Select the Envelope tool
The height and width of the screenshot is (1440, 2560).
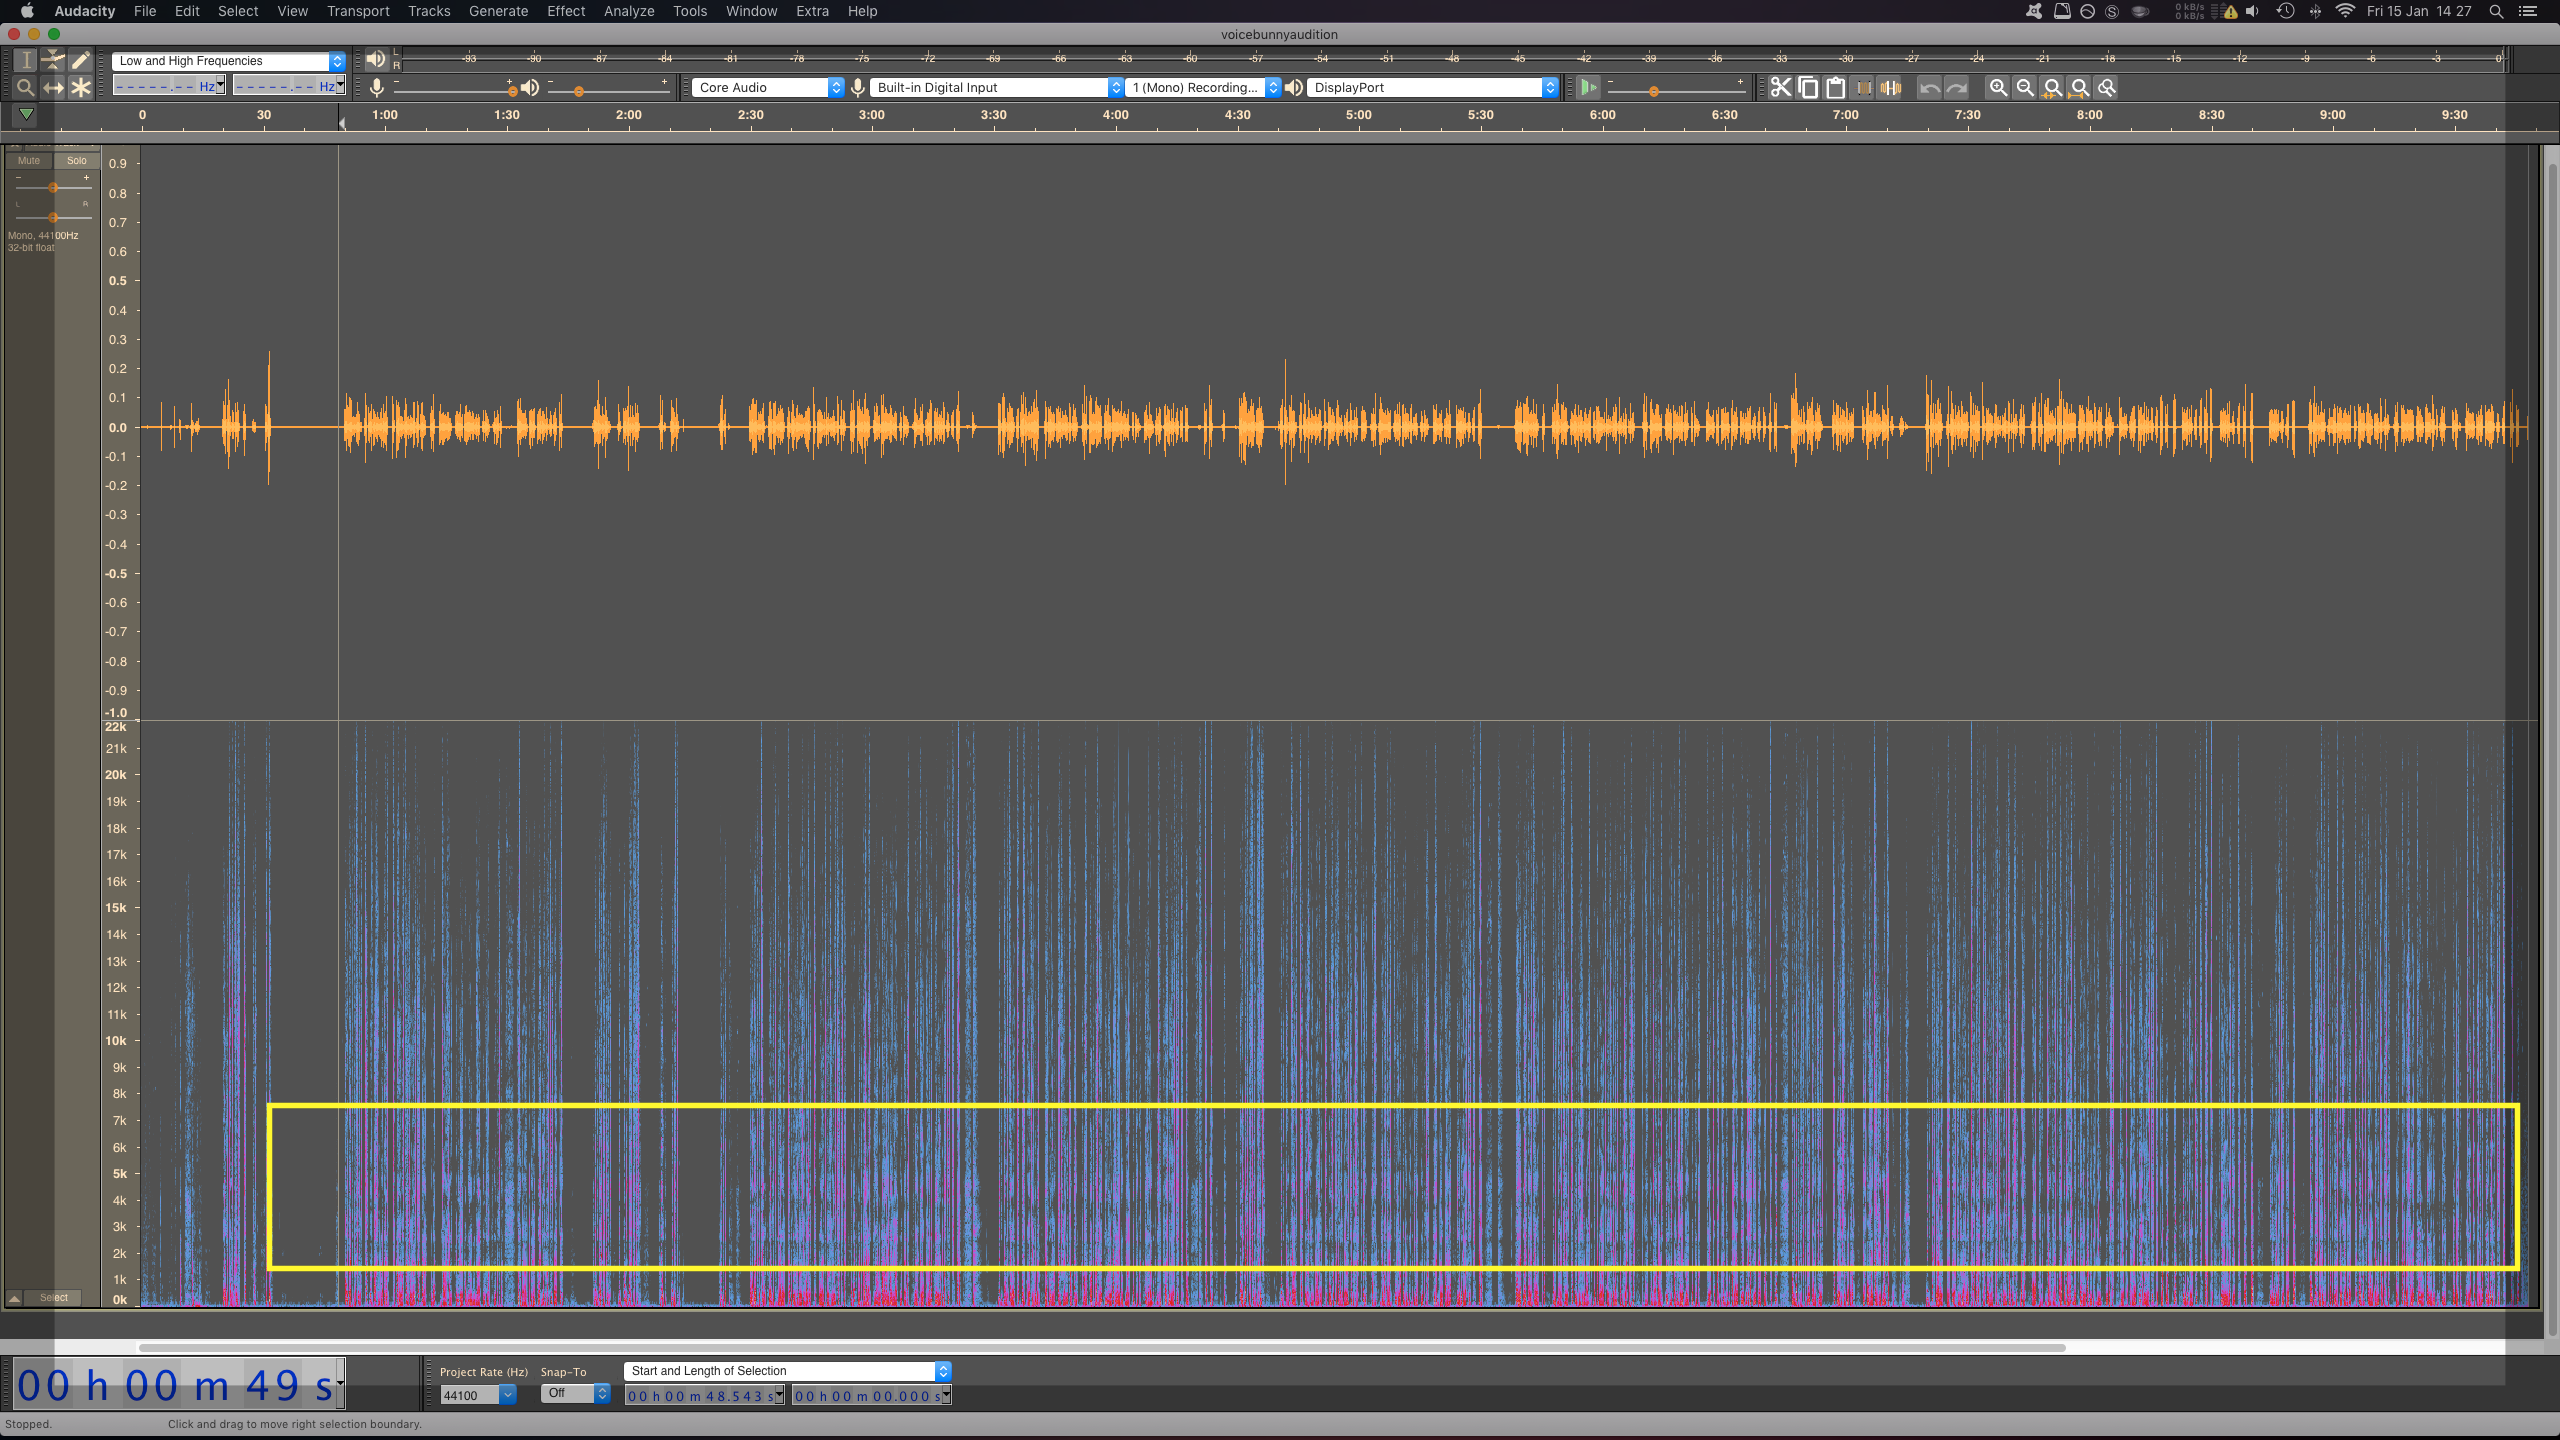(53, 61)
